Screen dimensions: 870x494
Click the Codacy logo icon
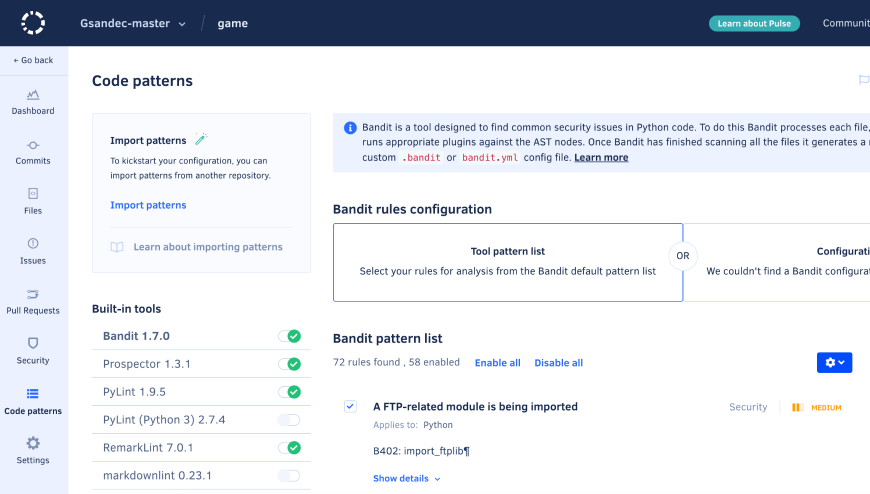click(x=33, y=23)
